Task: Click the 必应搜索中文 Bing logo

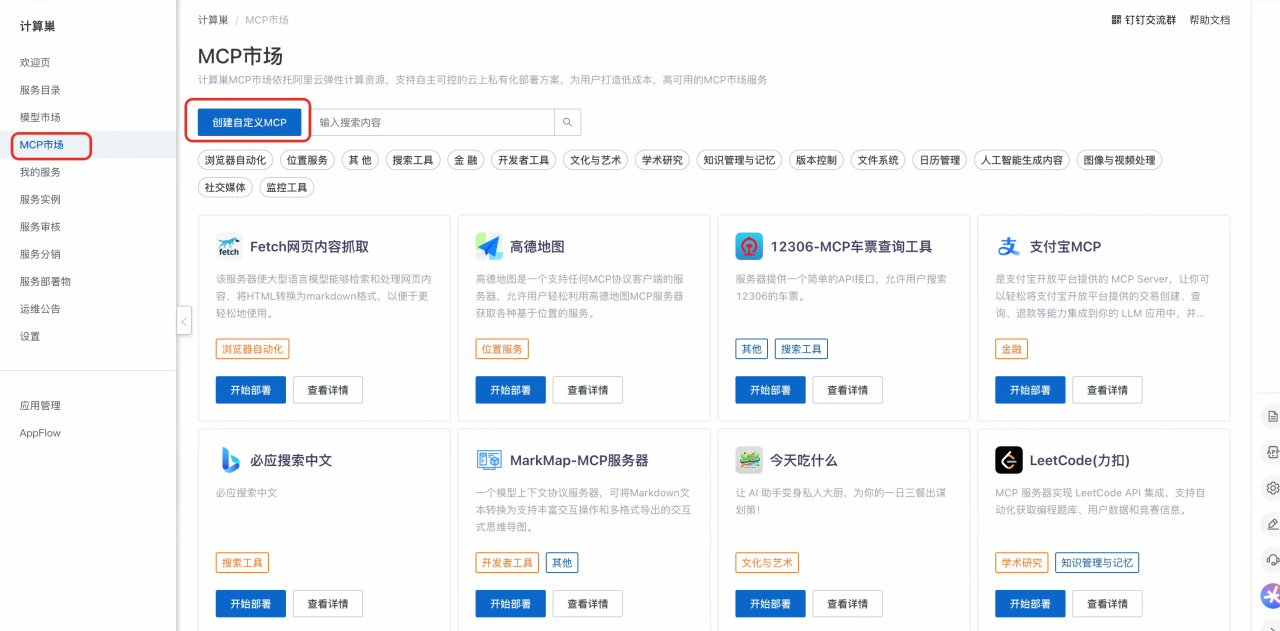Action: pyautogui.click(x=230, y=460)
